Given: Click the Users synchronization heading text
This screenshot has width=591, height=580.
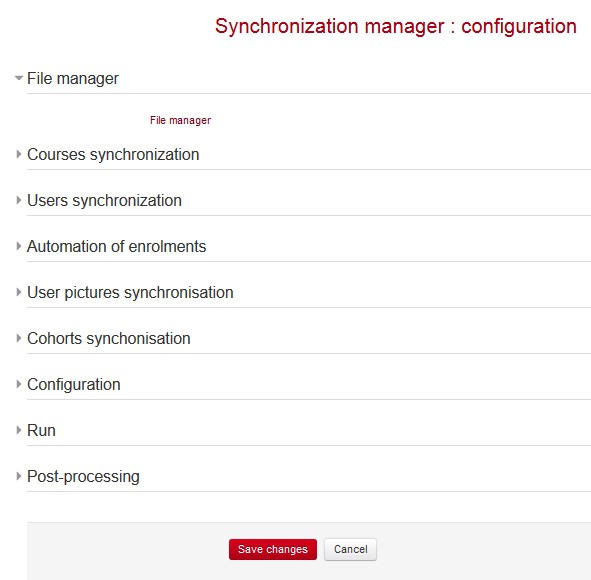Looking at the screenshot, I should tap(104, 201).
